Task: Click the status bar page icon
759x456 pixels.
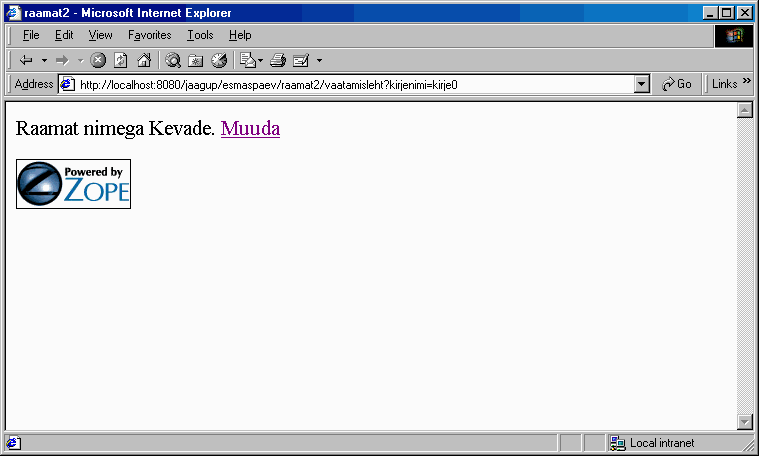Action: pyautogui.click(x=14, y=443)
